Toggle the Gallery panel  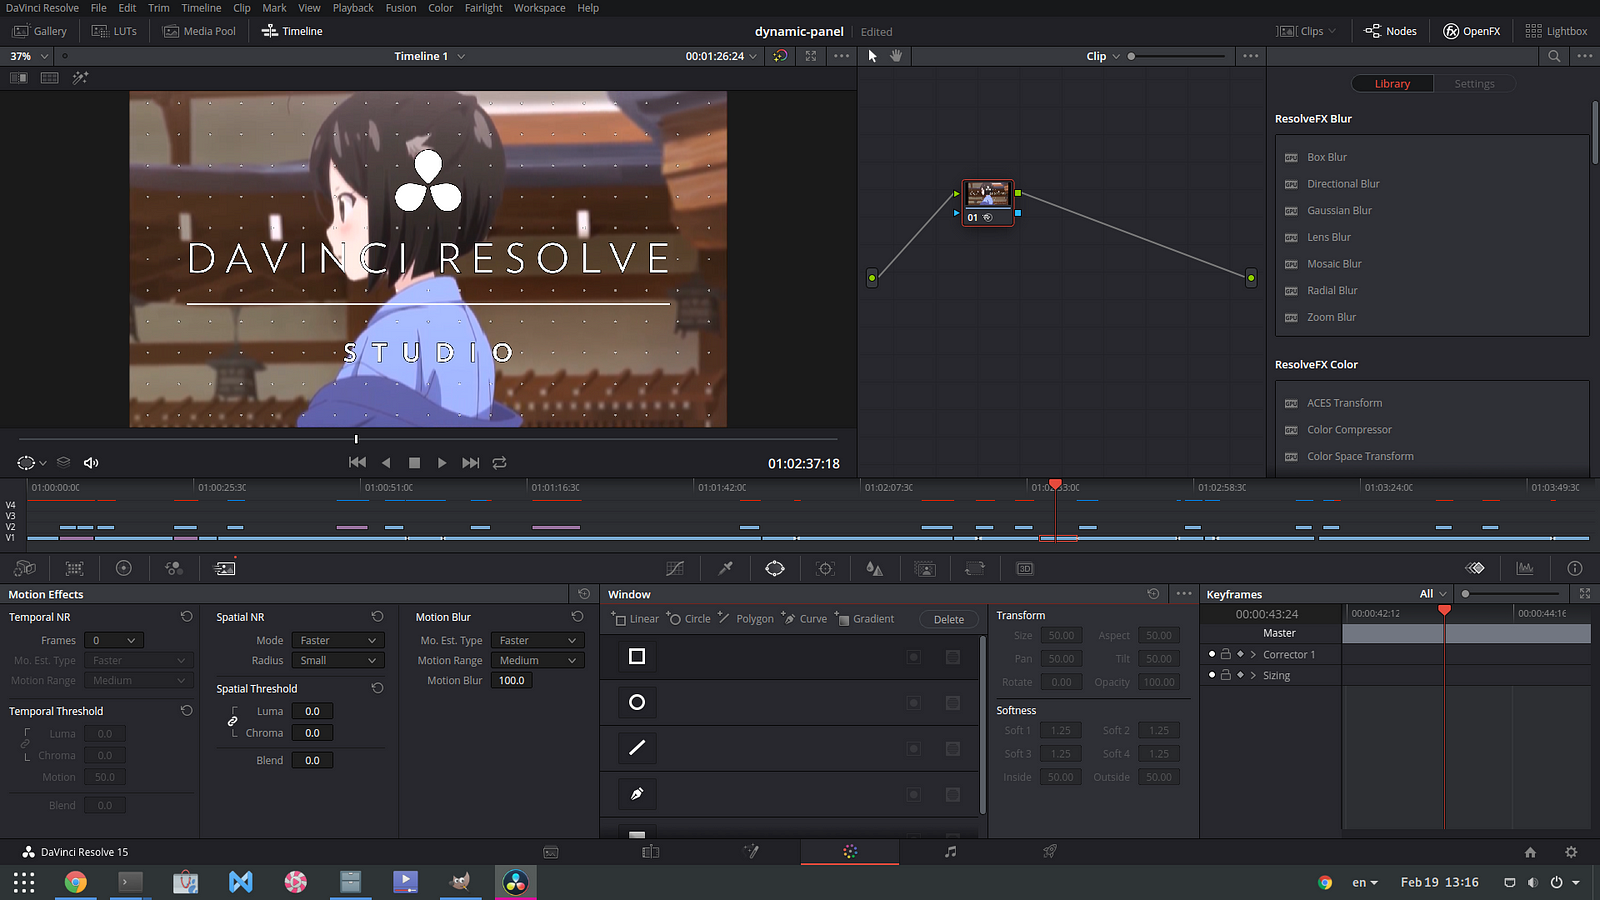click(x=40, y=31)
